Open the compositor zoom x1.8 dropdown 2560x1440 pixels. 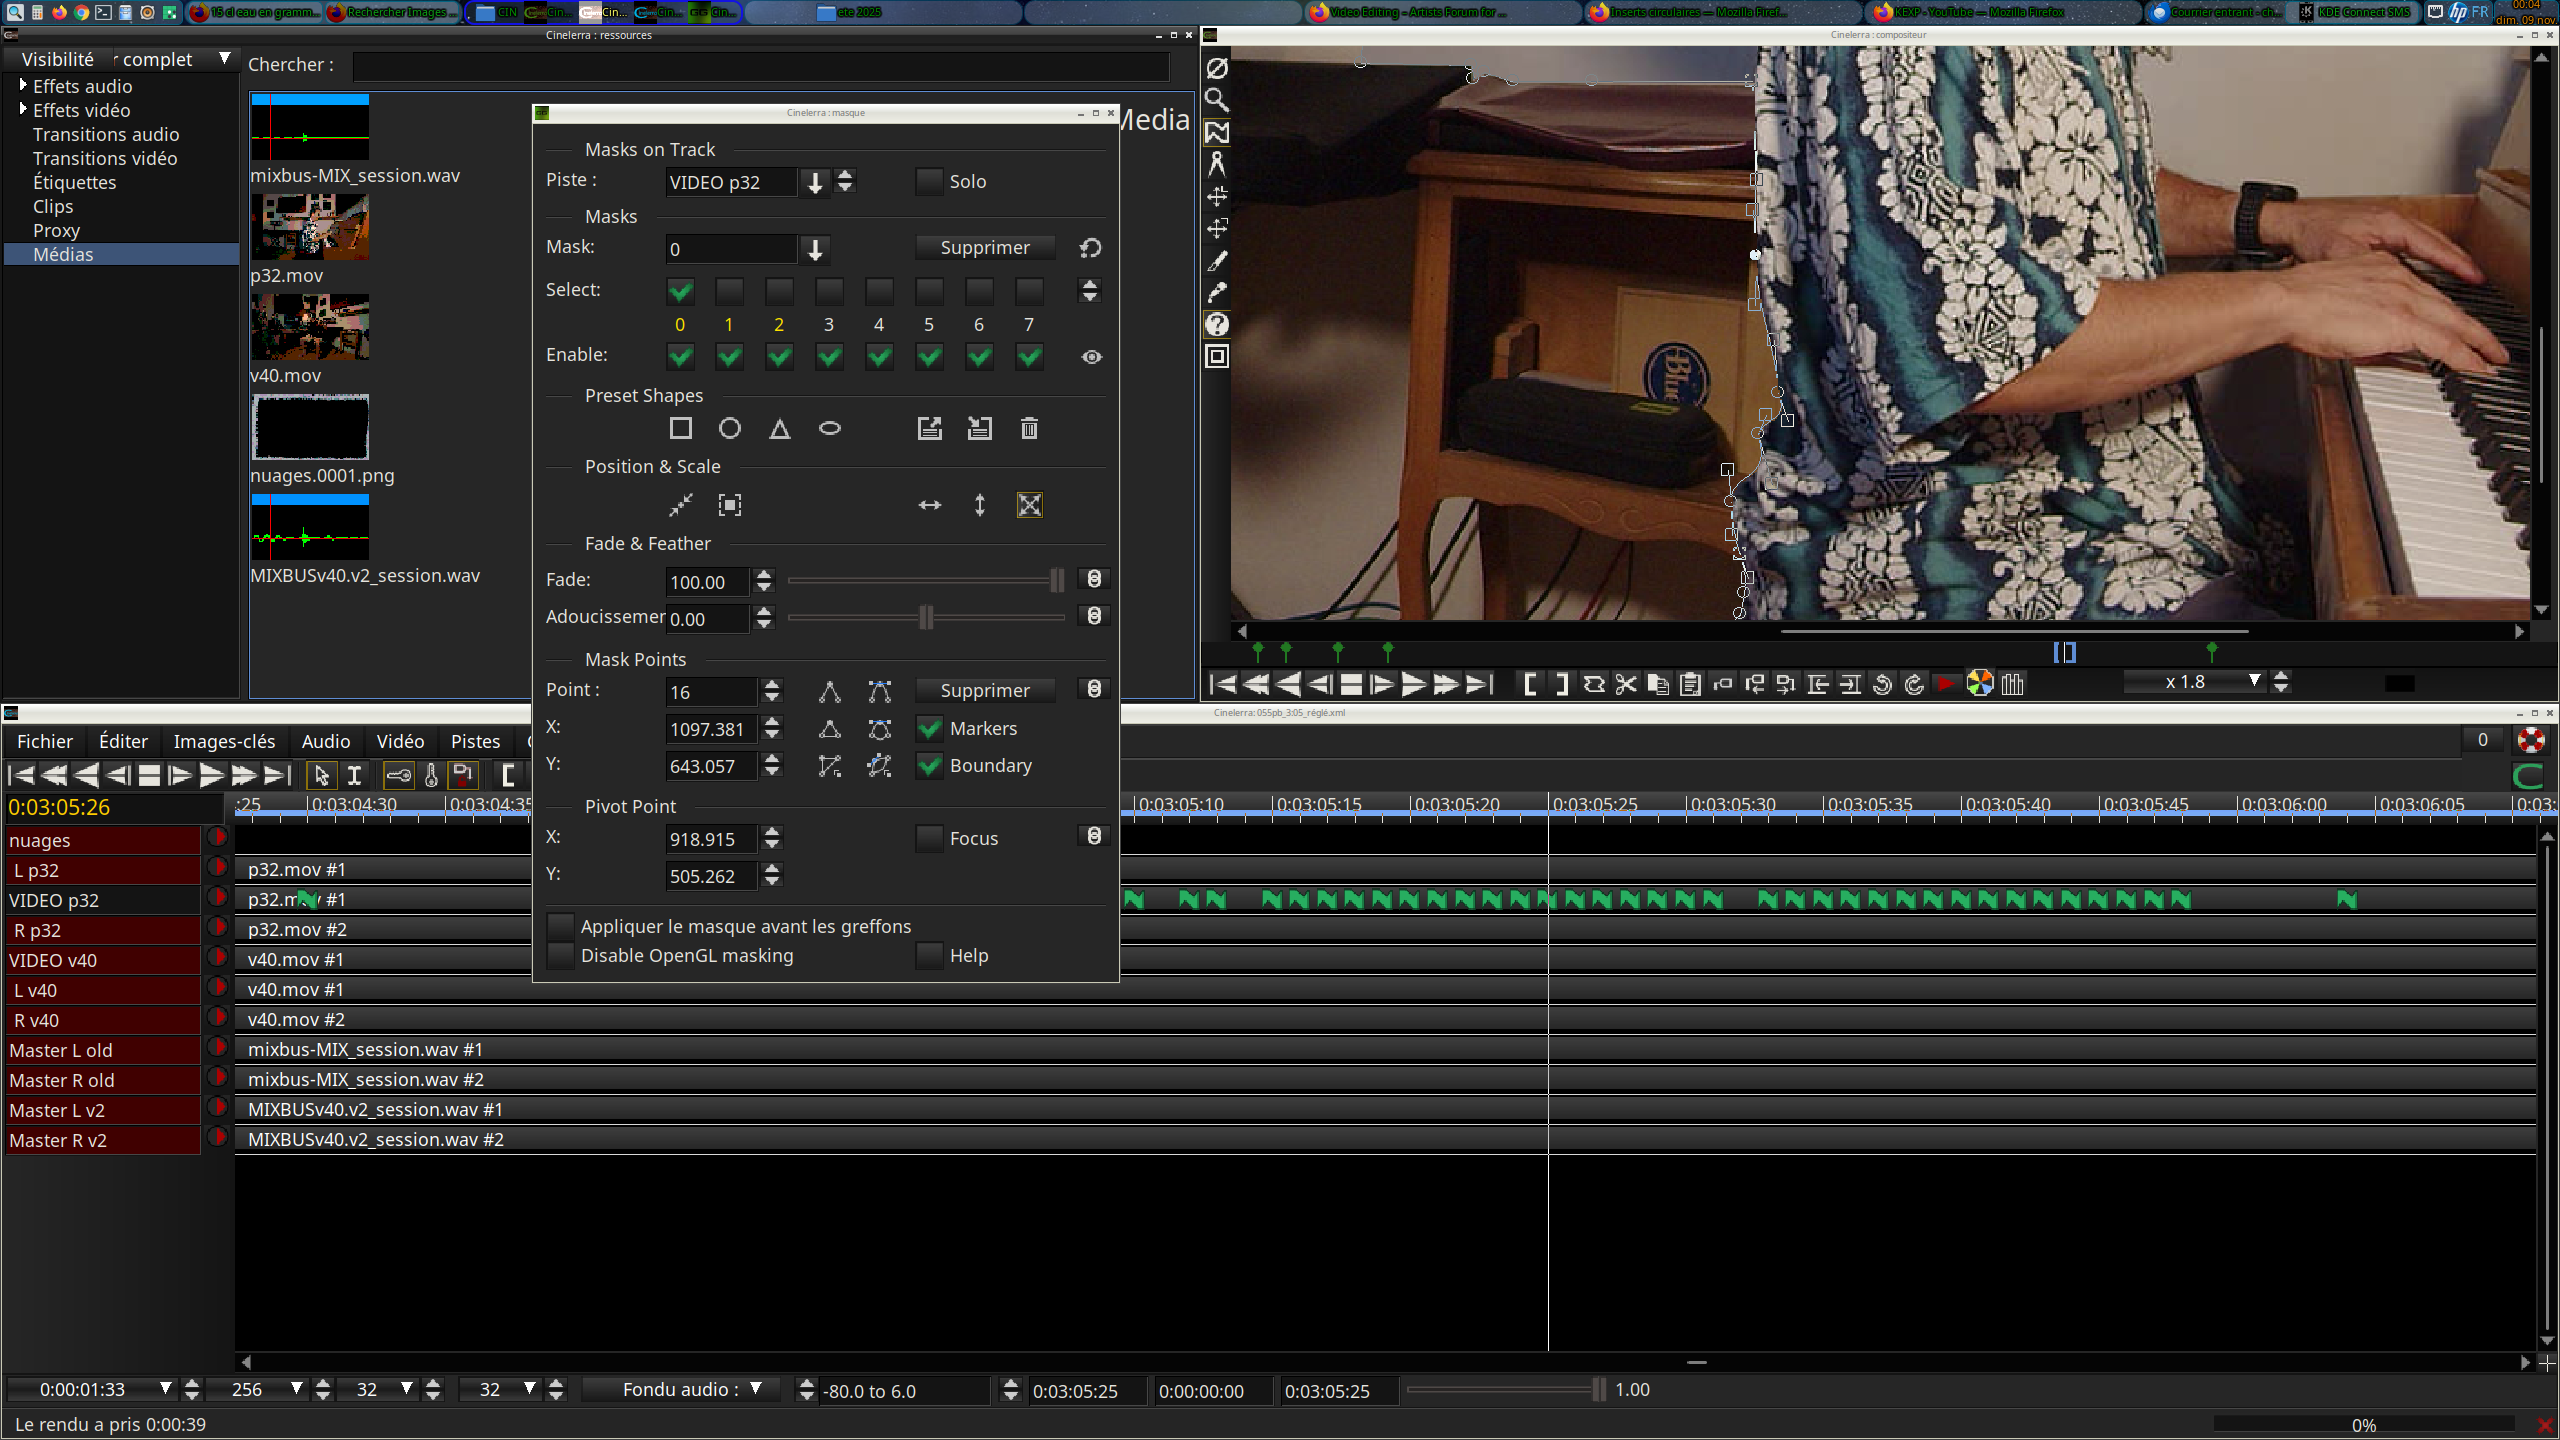[2254, 682]
